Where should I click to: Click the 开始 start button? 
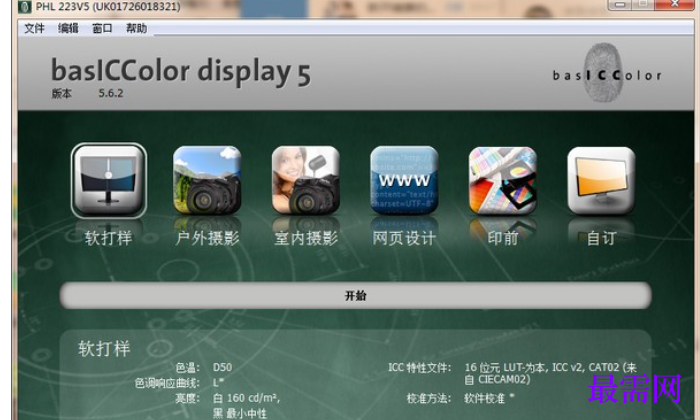tap(356, 295)
